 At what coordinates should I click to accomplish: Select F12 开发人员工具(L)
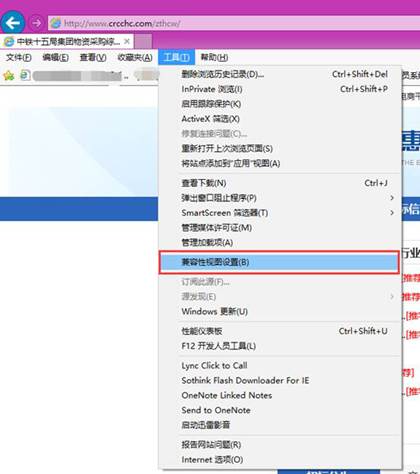(279, 346)
